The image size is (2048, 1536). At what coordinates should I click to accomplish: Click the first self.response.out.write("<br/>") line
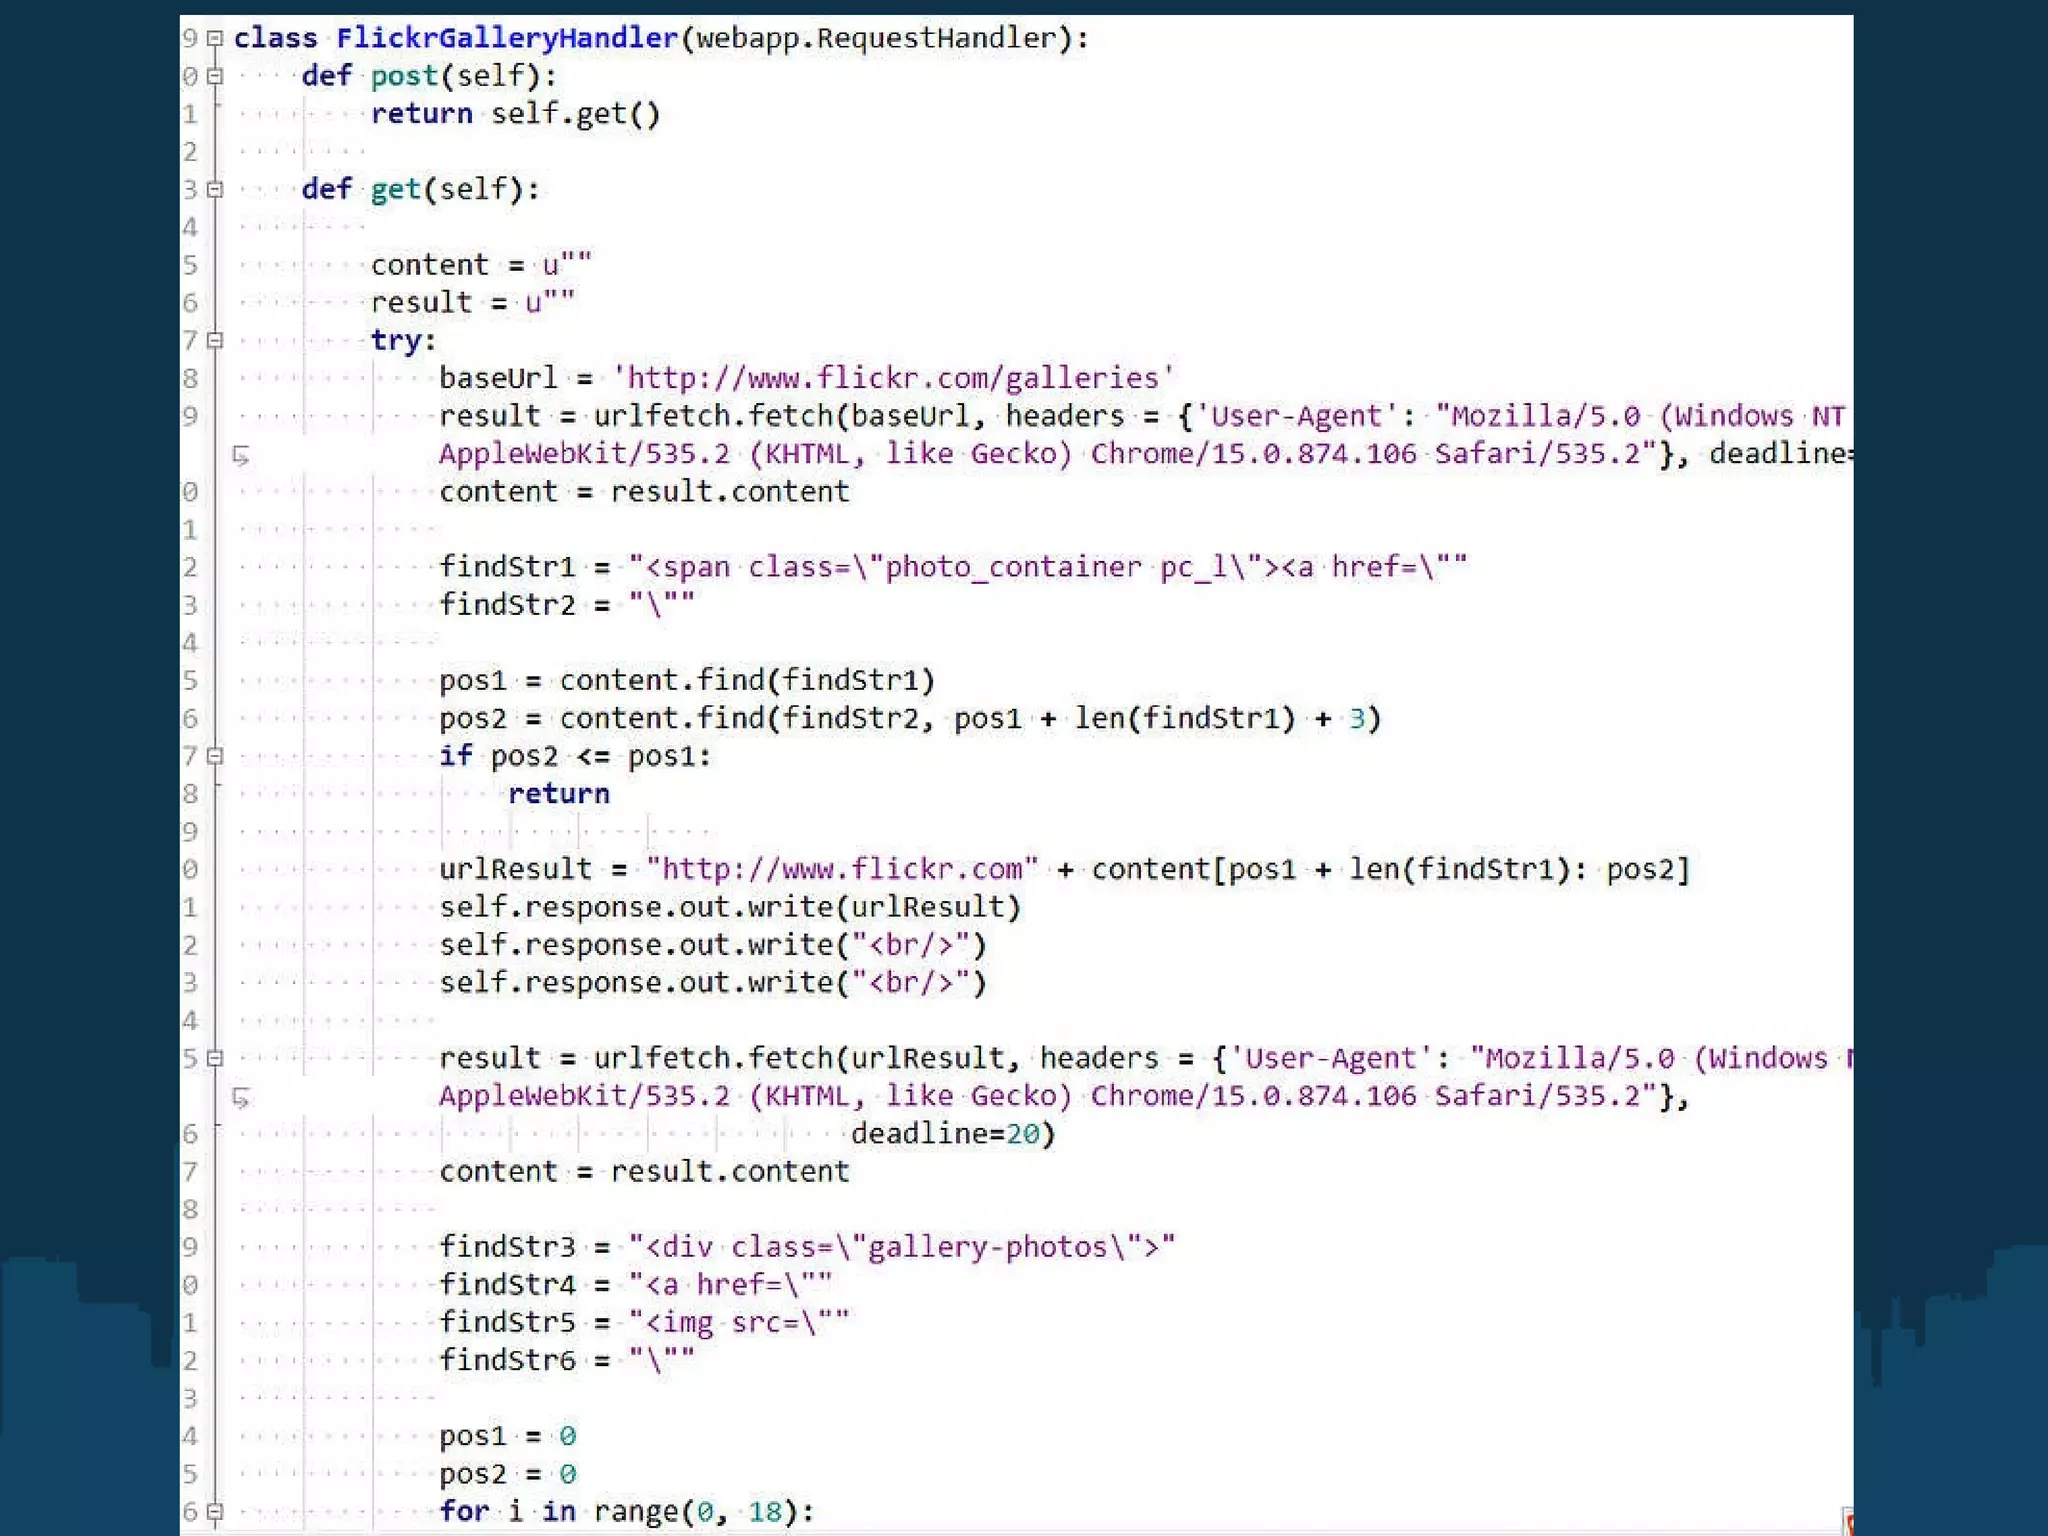pyautogui.click(x=712, y=945)
